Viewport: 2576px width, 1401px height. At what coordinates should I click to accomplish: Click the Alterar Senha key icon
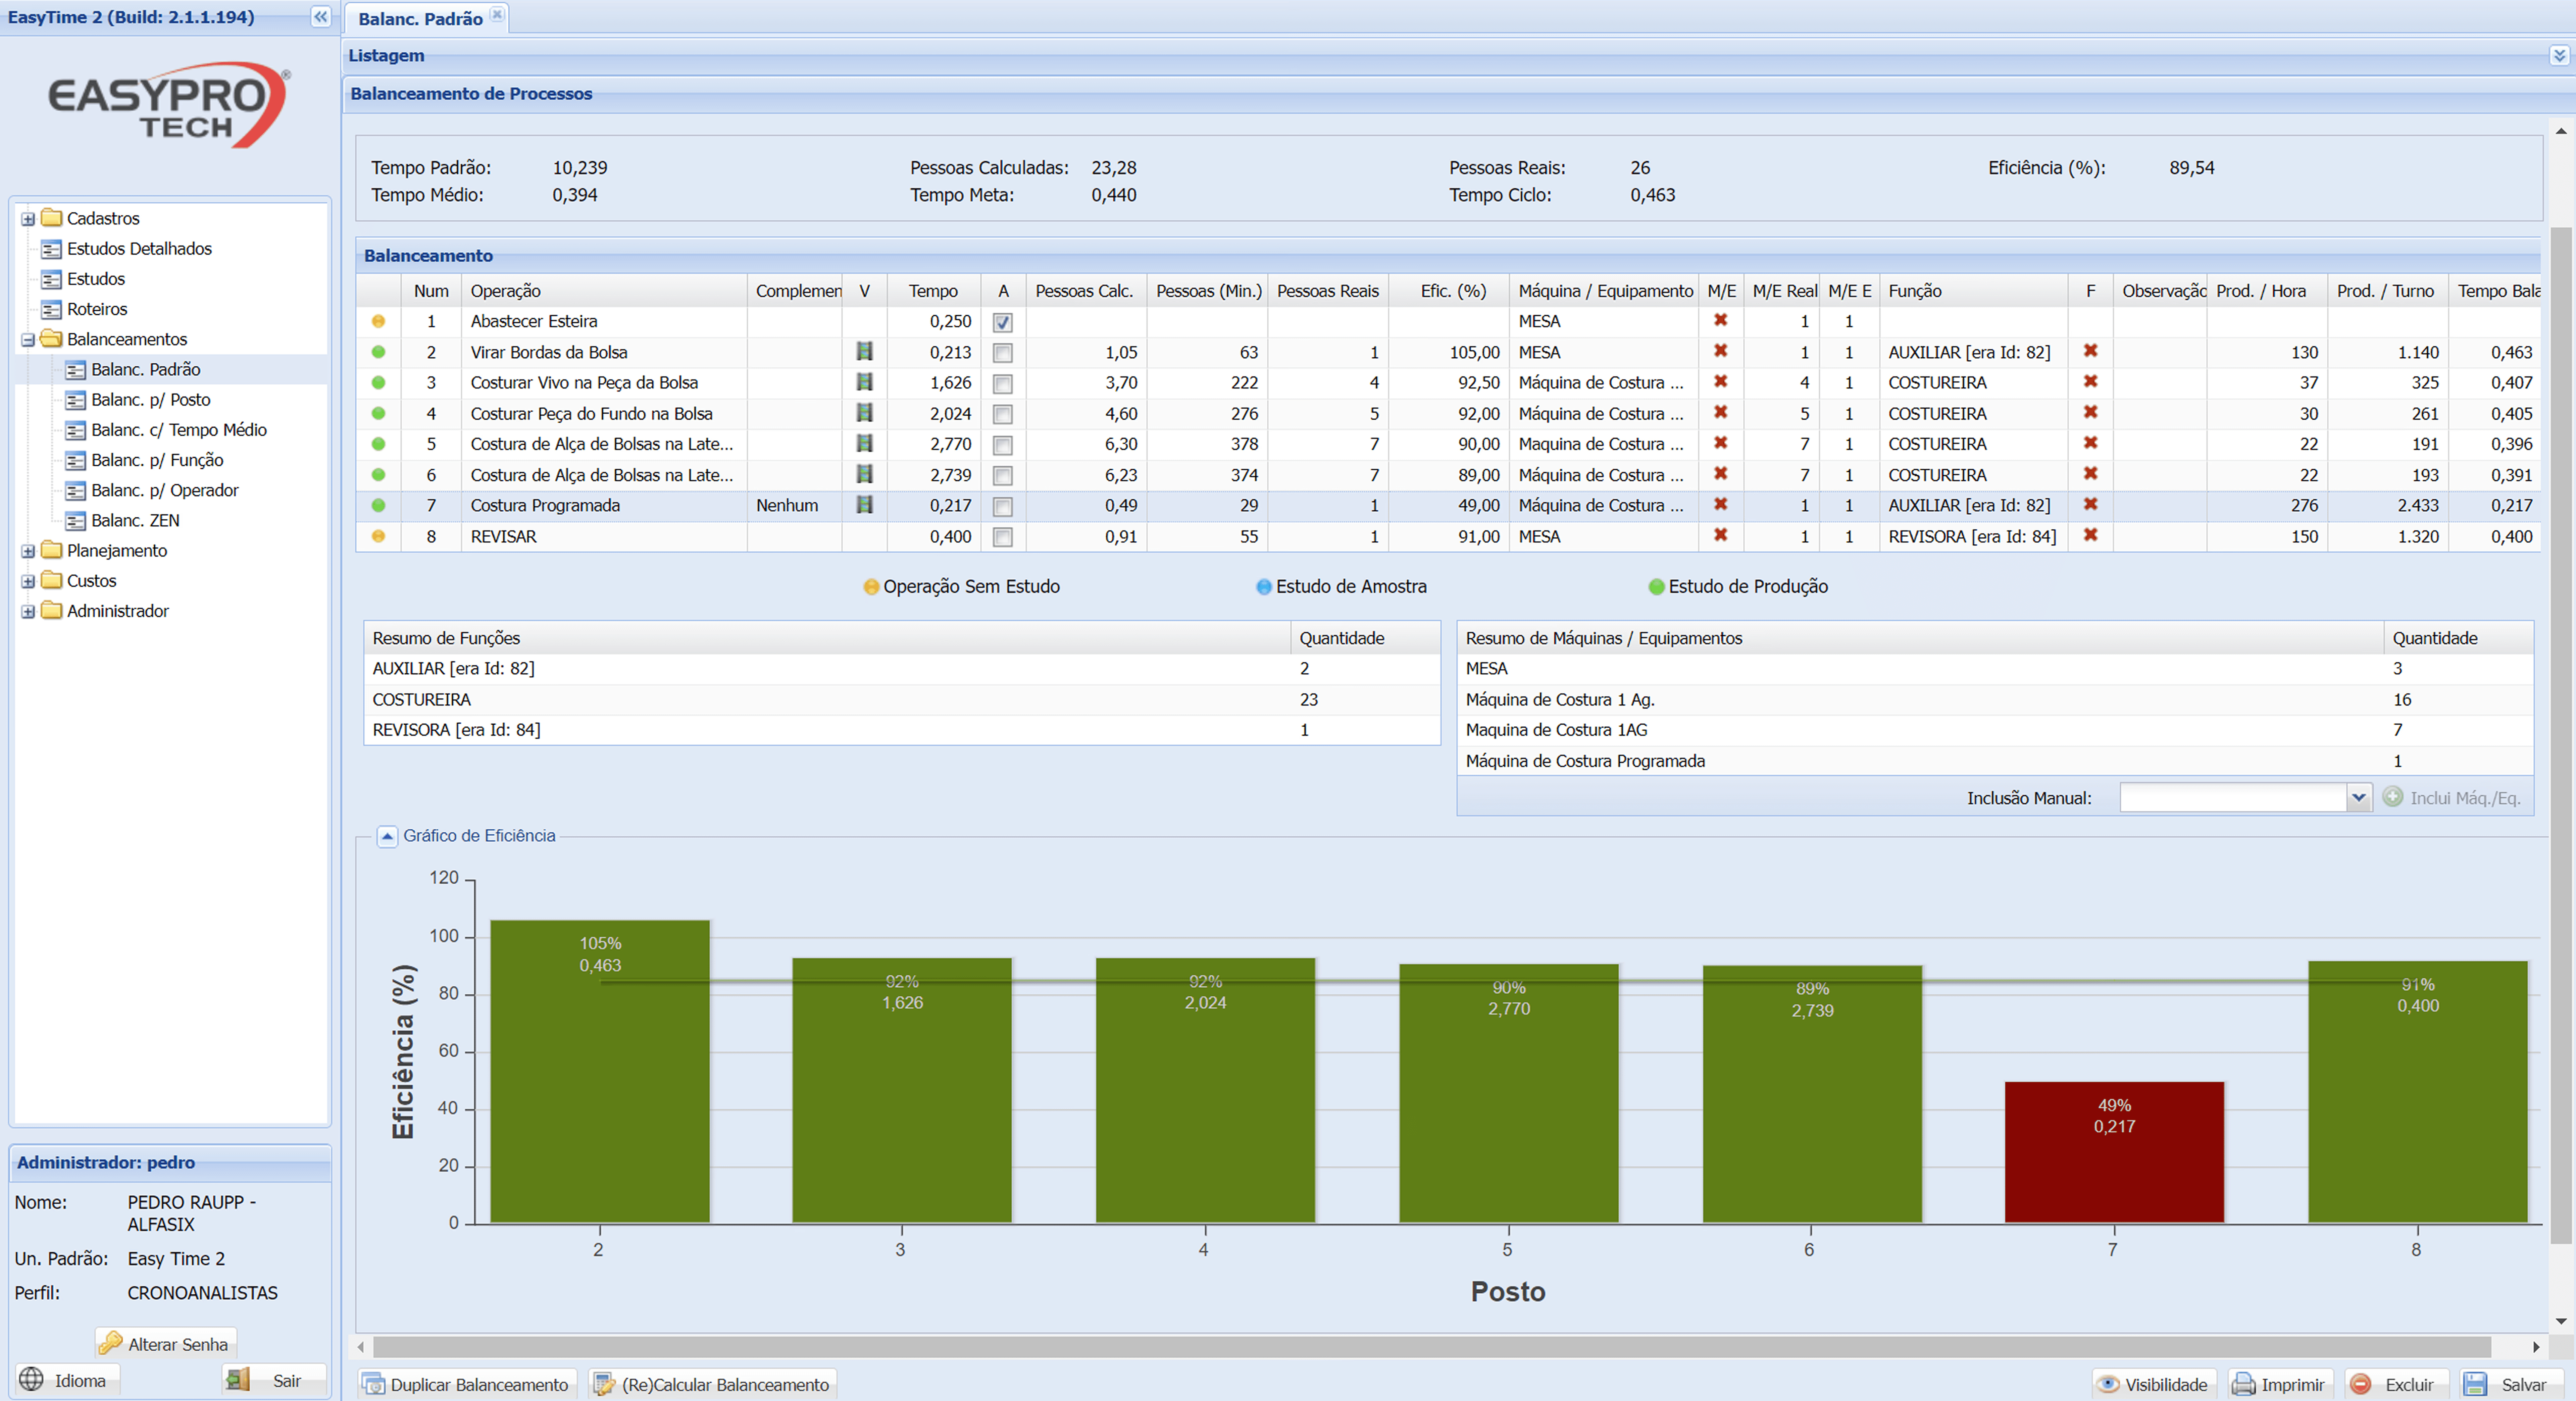pyautogui.click(x=110, y=1343)
